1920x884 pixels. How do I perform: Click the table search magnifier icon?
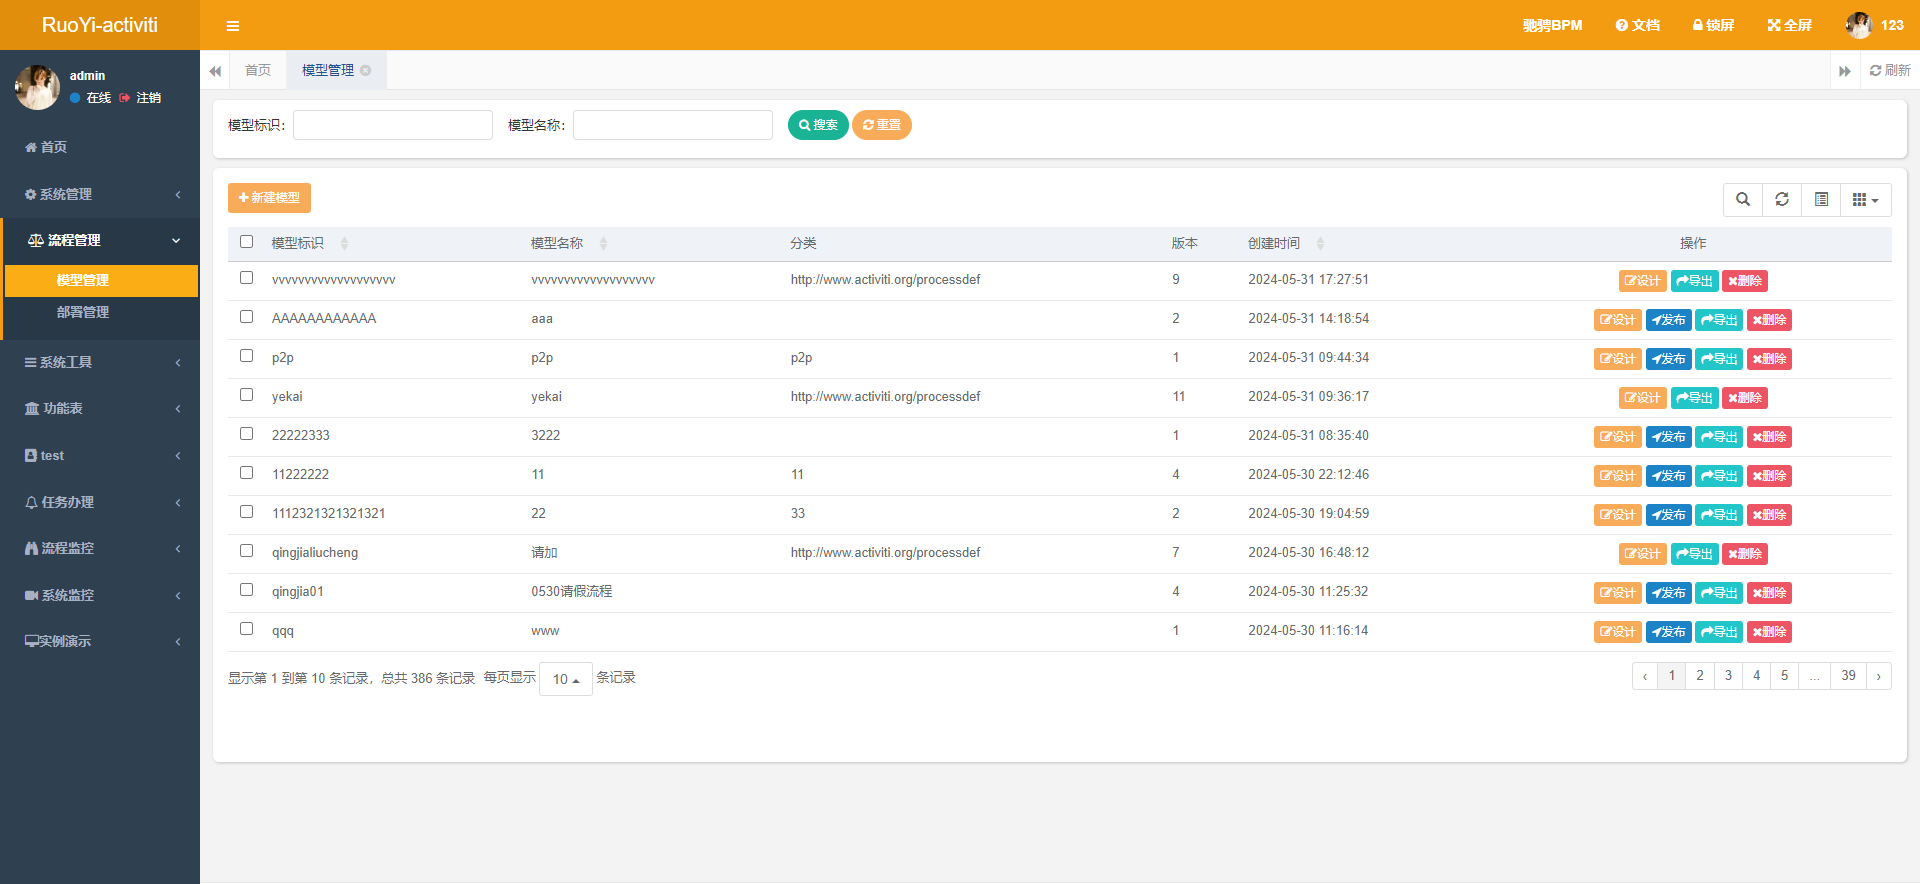click(x=1743, y=199)
